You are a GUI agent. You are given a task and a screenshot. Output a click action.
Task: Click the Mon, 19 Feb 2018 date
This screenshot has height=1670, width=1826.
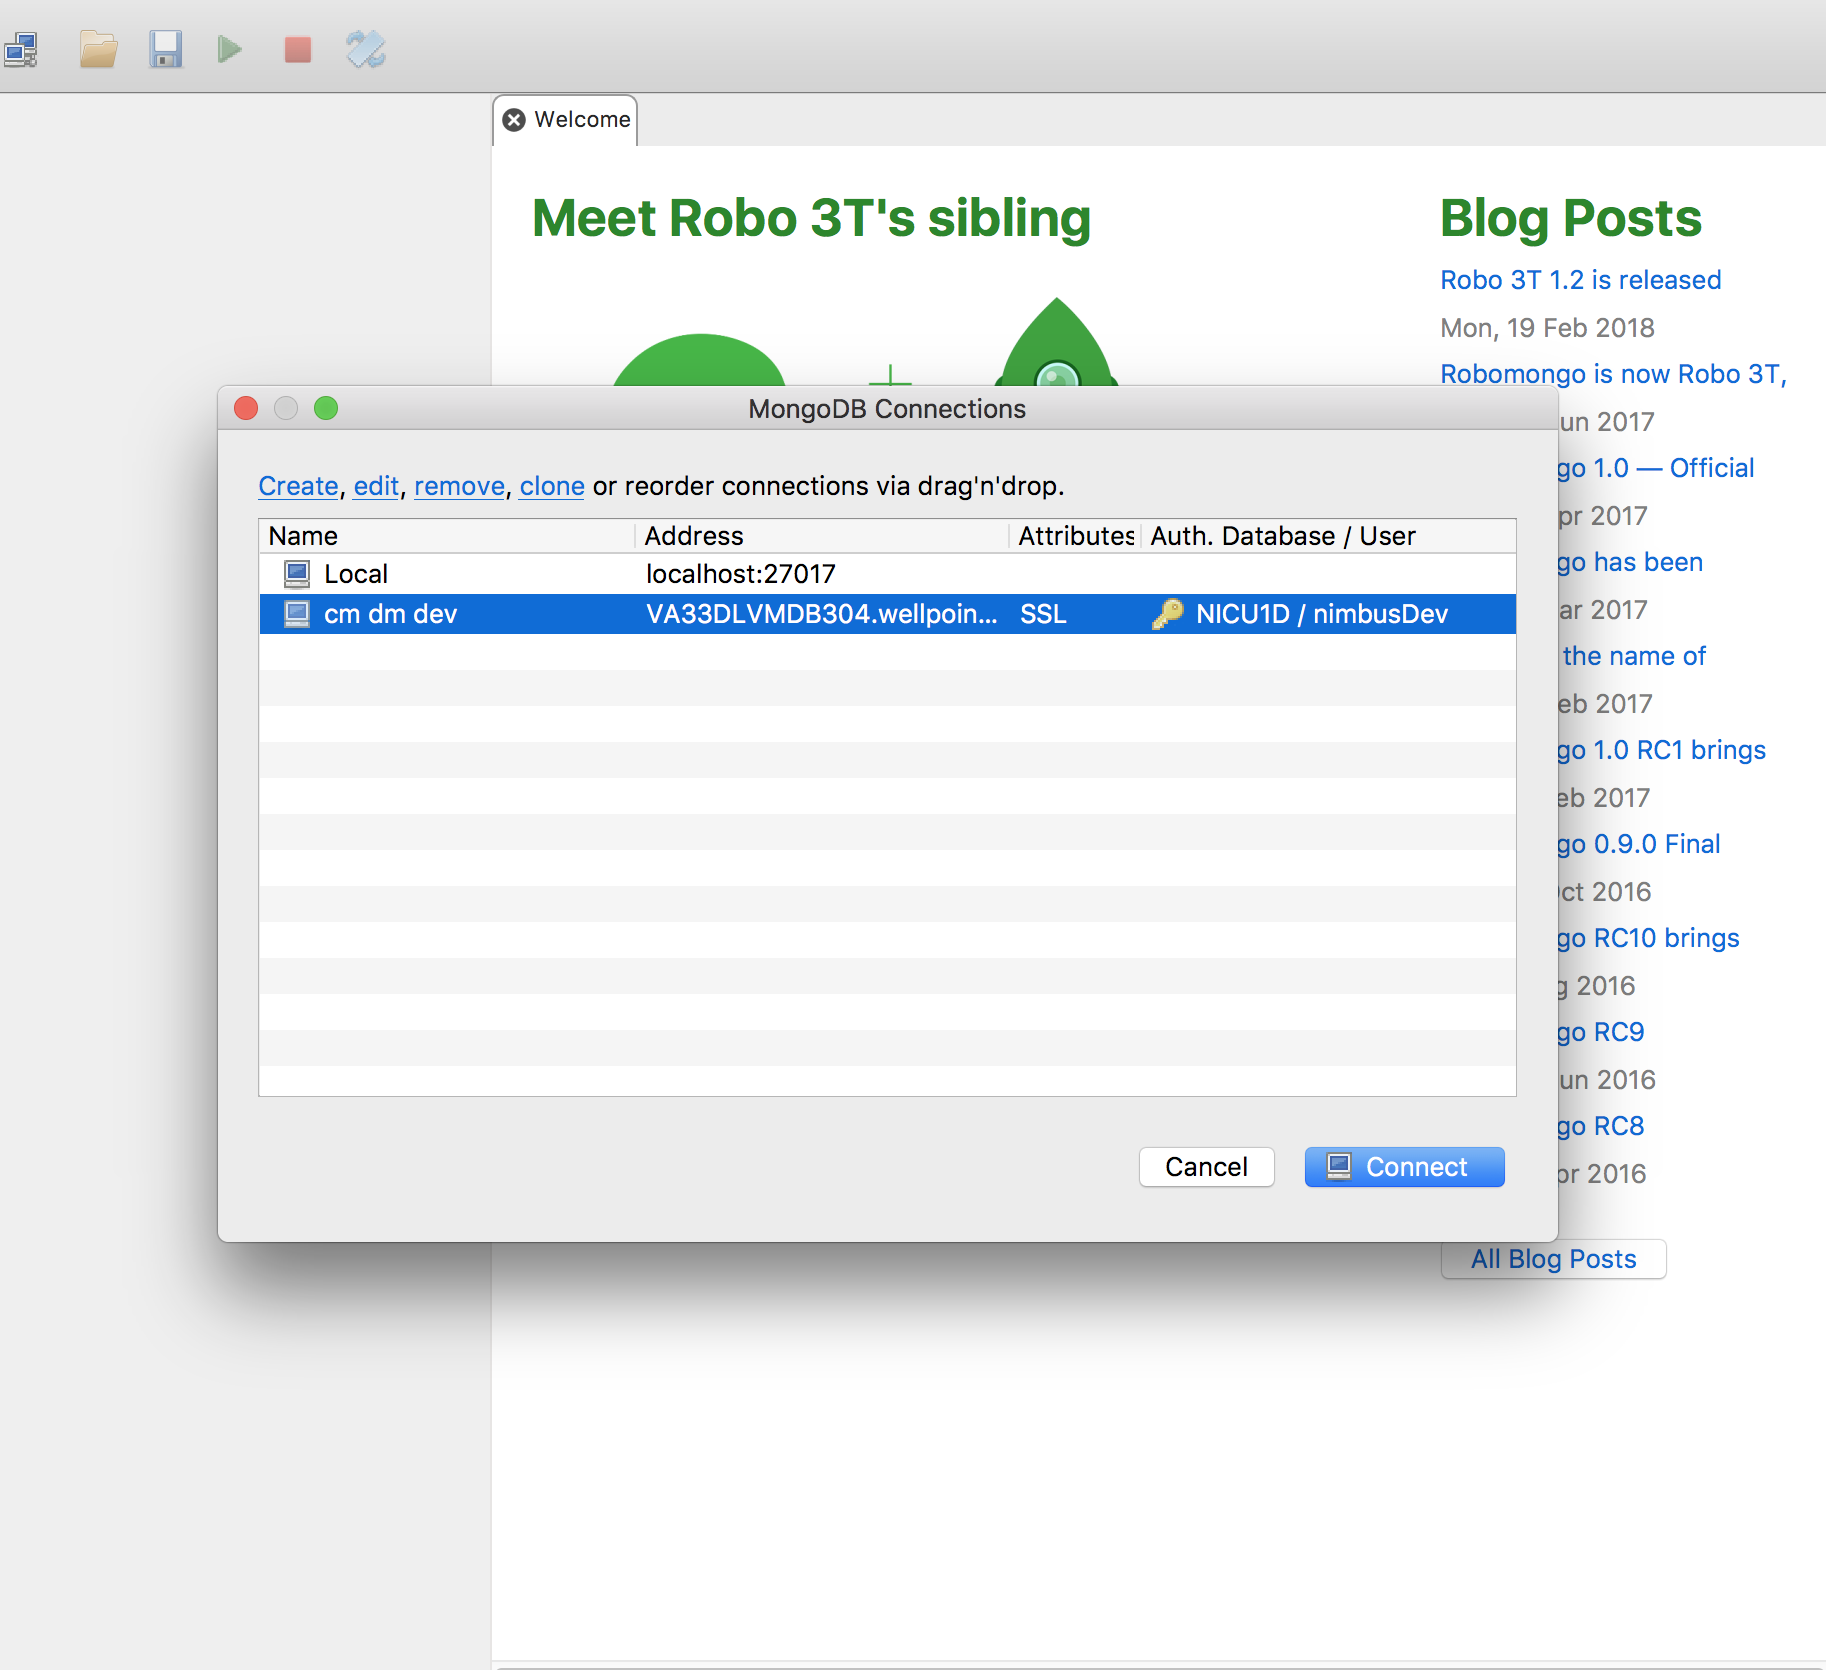pos(1547,328)
